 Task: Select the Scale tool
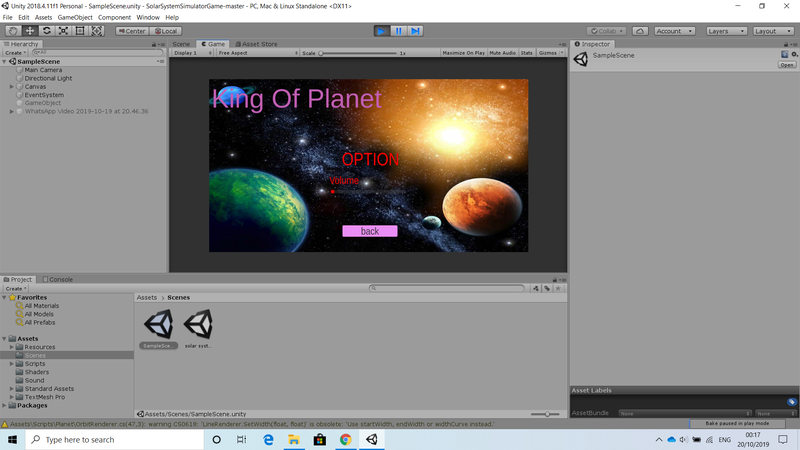pos(63,31)
